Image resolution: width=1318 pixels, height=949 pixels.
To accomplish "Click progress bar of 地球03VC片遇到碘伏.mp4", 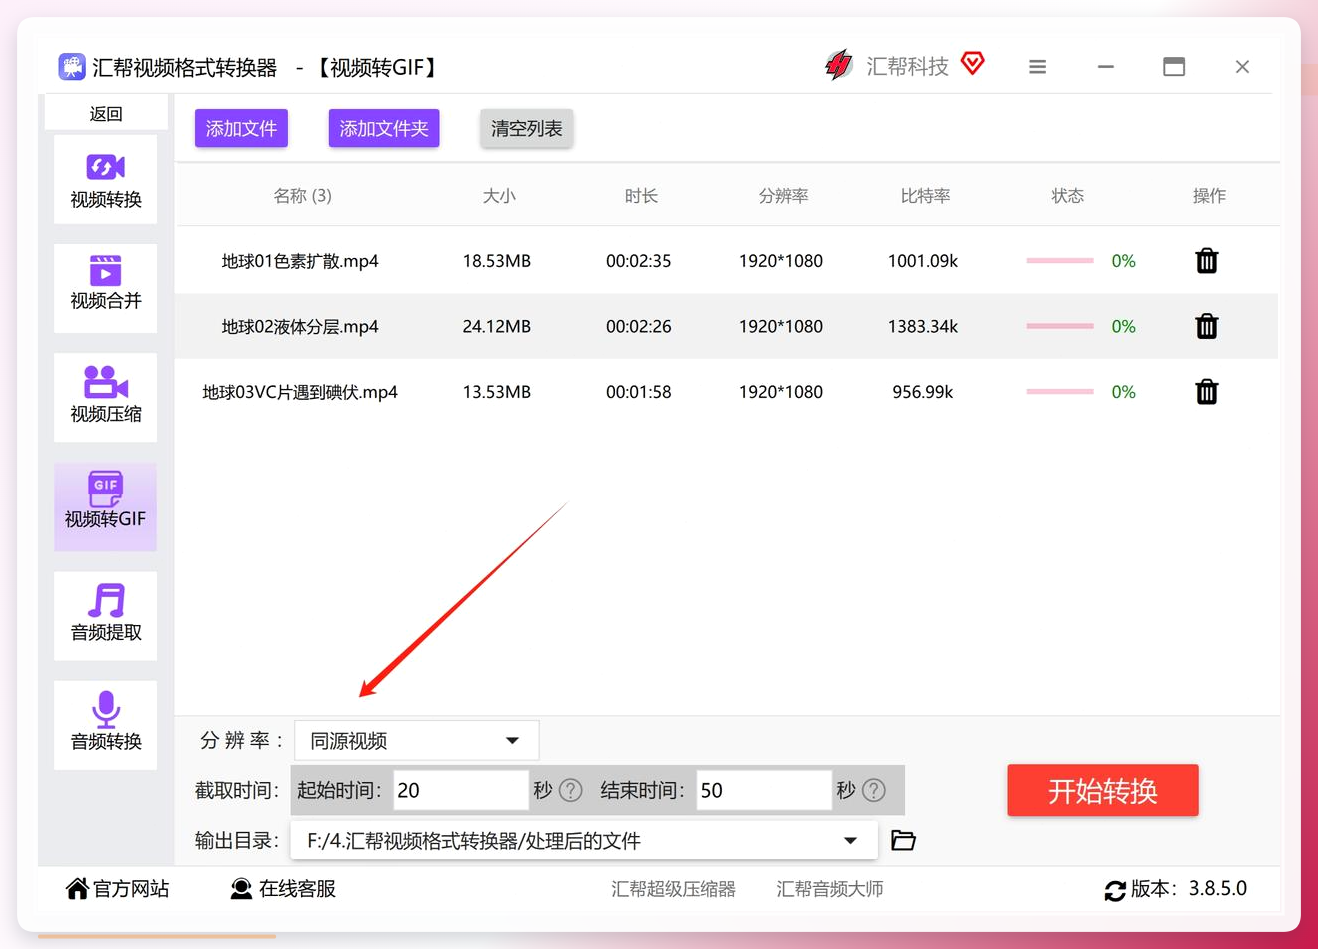I will click(1060, 392).
